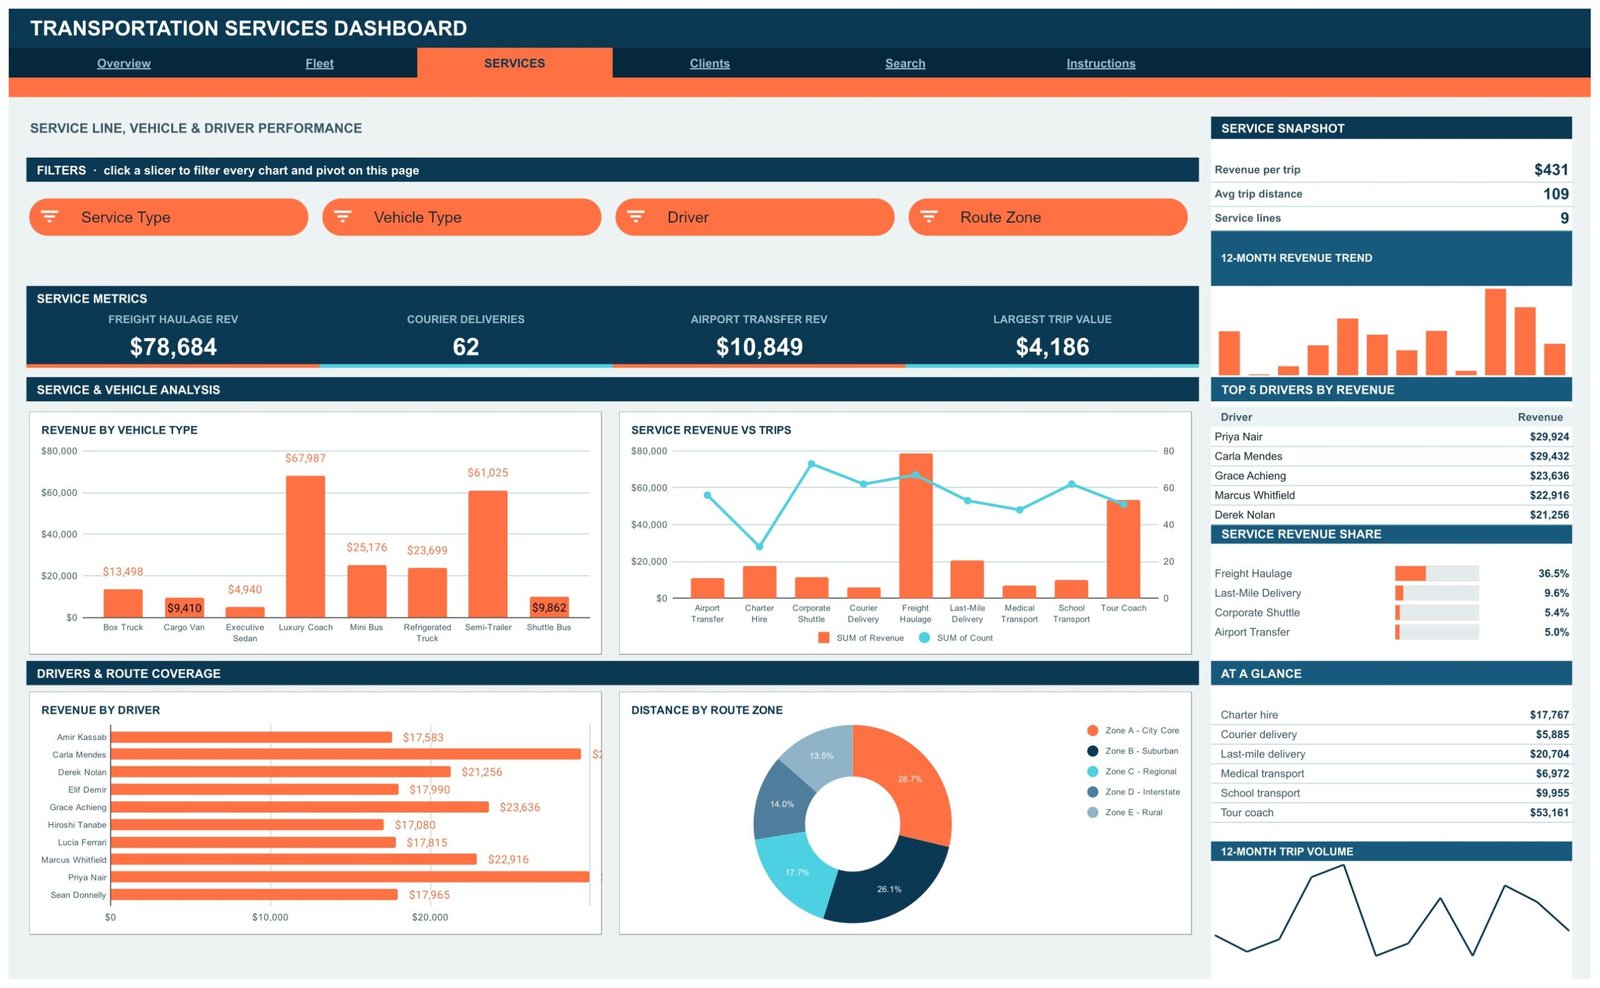This screenshot has height=988, width=1600.
Task: Open the Fleet tab
Action: click(319, 63)
